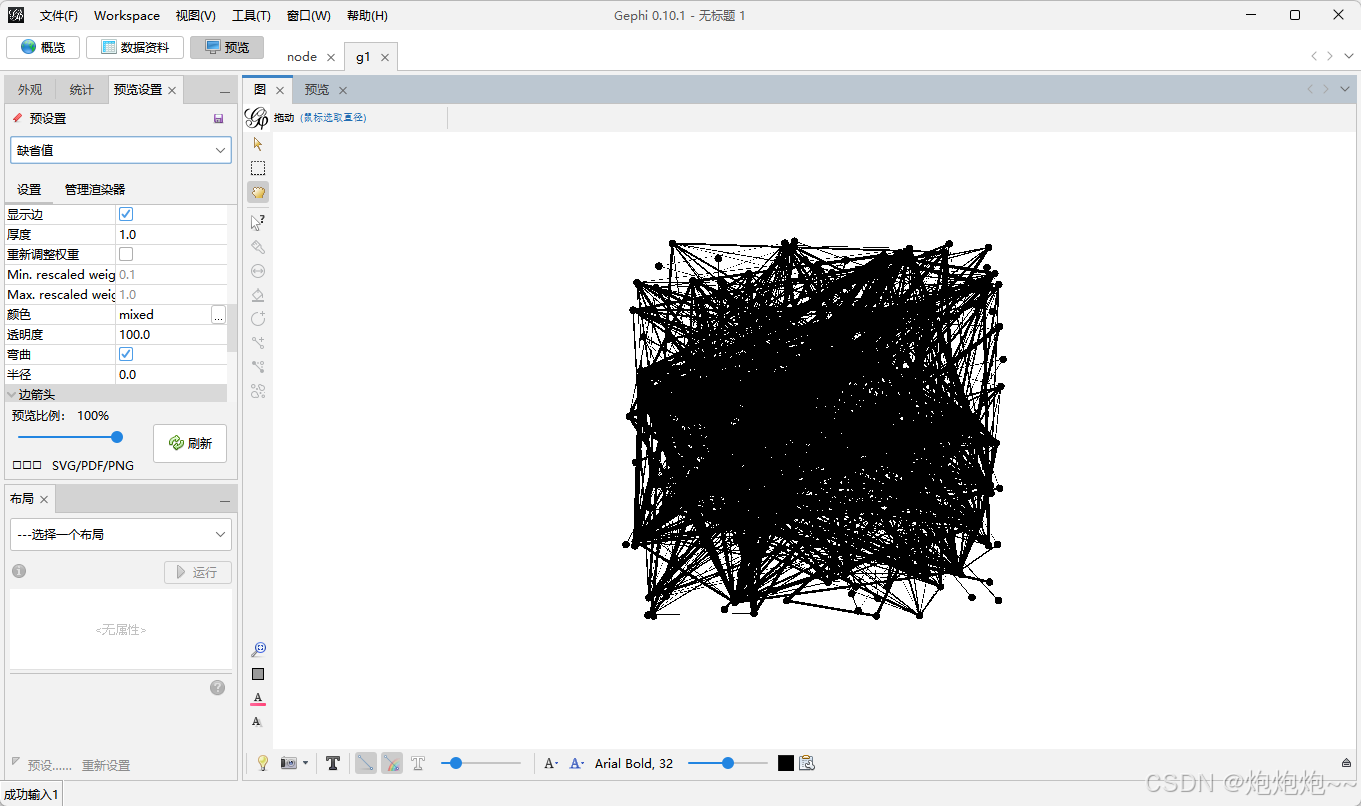Switch to the node workspace tab

pyautogui.click(x=302, y=57)
